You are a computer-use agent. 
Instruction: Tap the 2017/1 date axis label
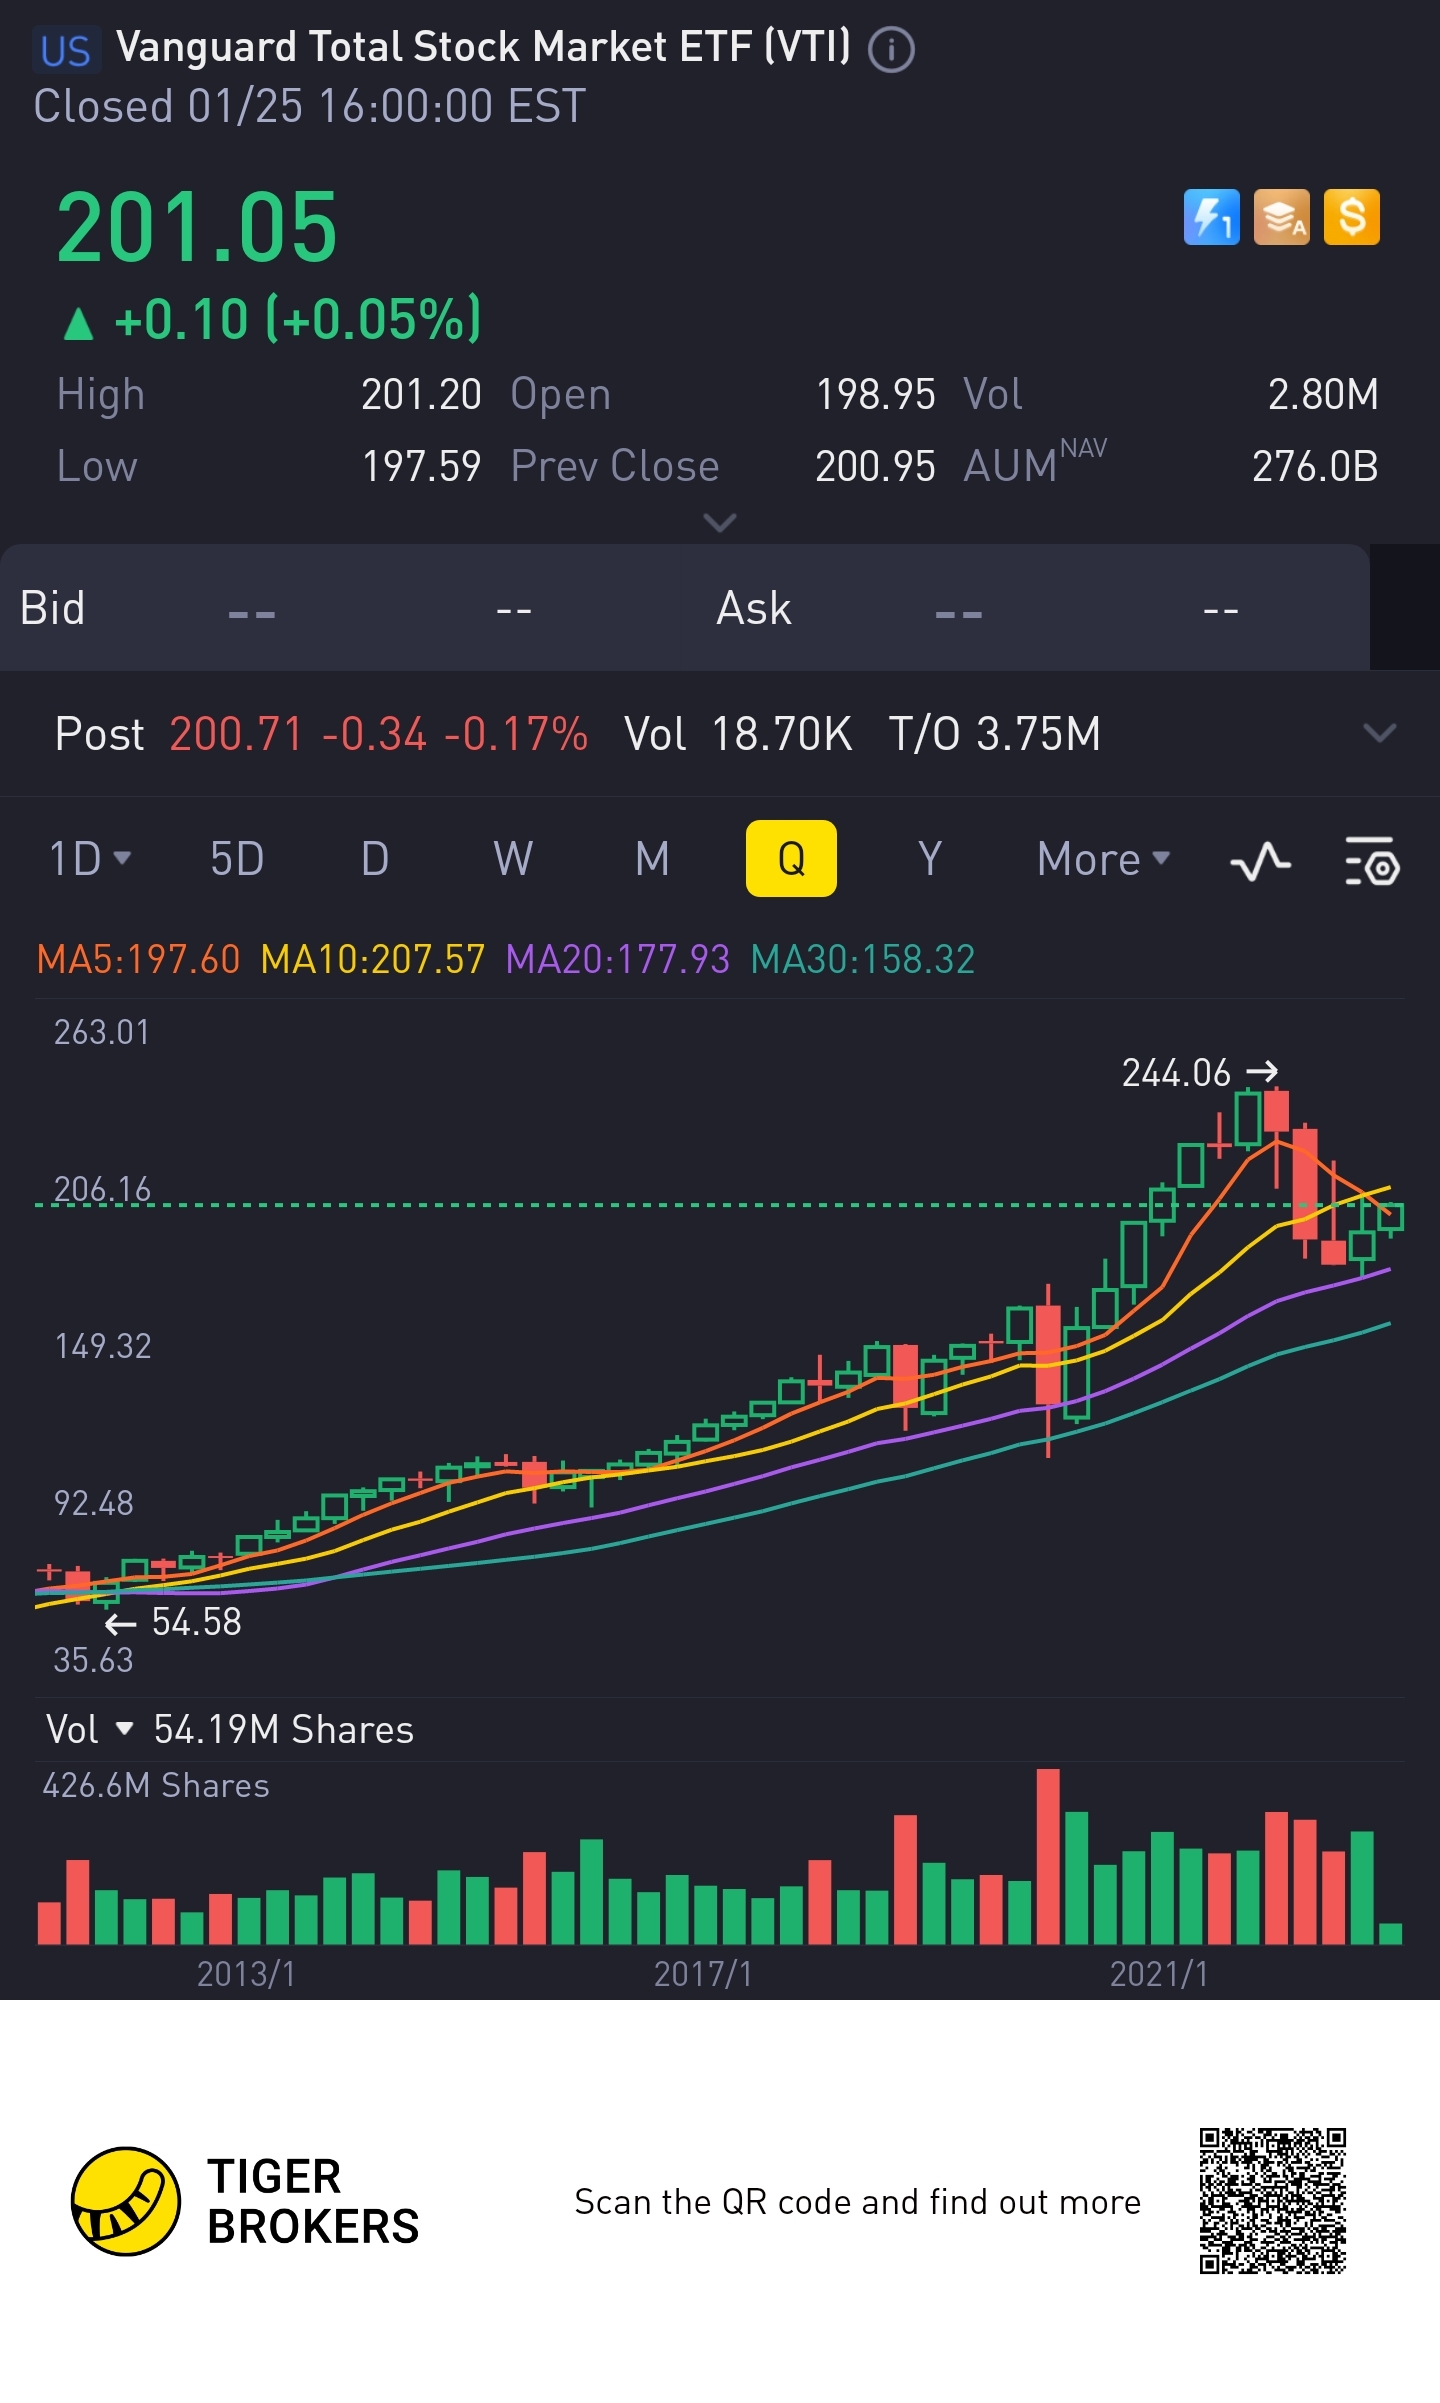[x=703, y=1974]
